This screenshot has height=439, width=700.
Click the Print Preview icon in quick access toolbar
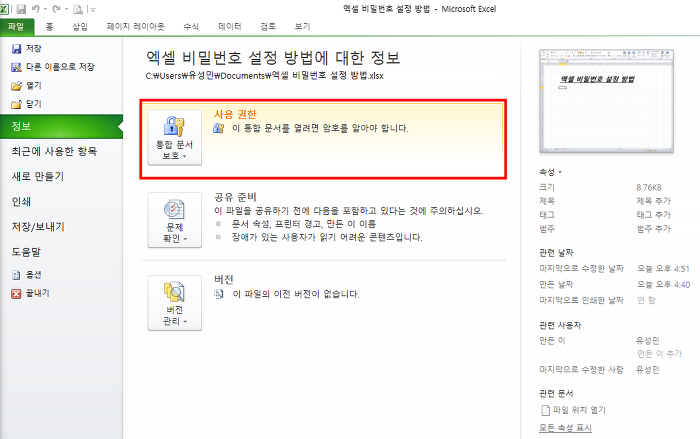pos(78,9)
